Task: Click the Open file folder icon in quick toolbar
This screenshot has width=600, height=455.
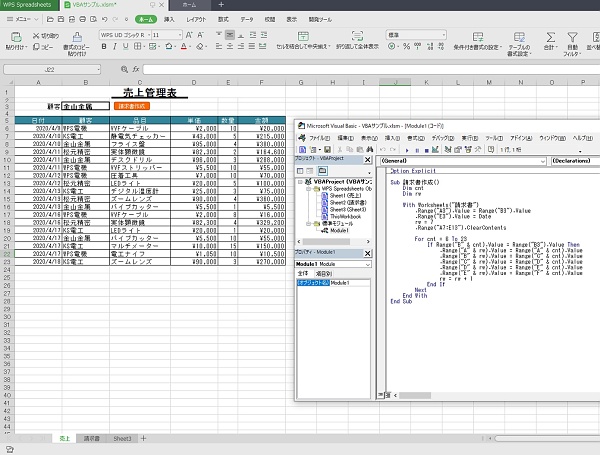Action: pos(50,19)
